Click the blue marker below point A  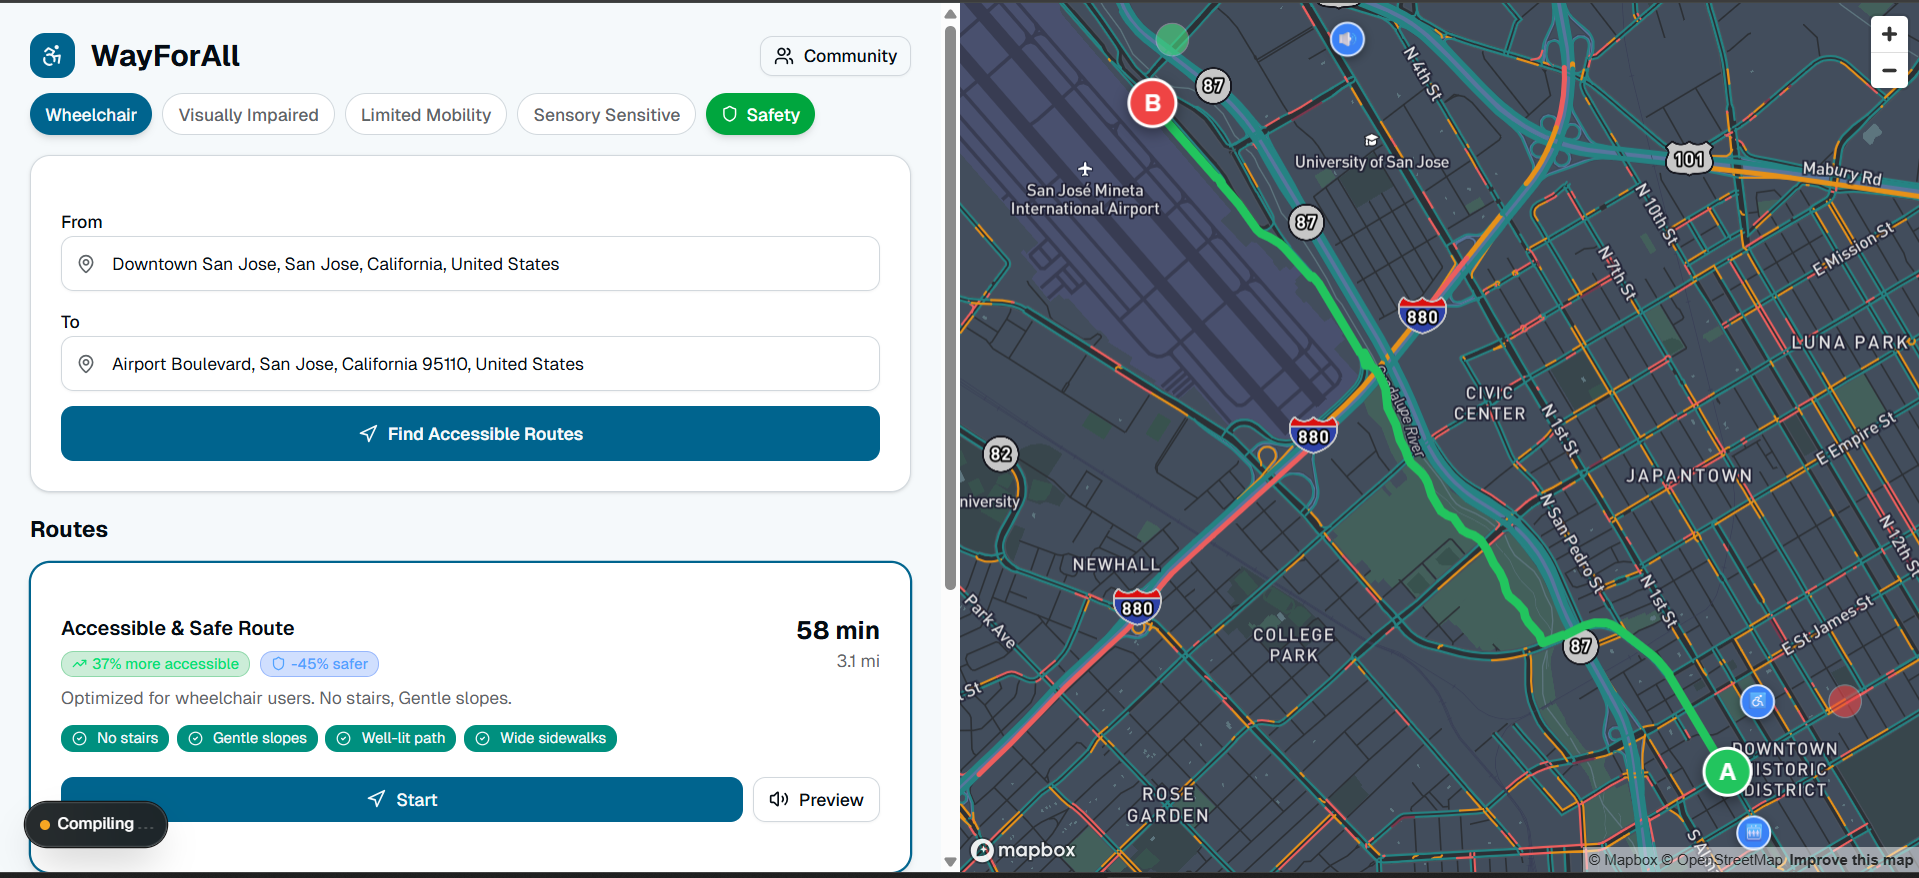[x=1753, y=831]
